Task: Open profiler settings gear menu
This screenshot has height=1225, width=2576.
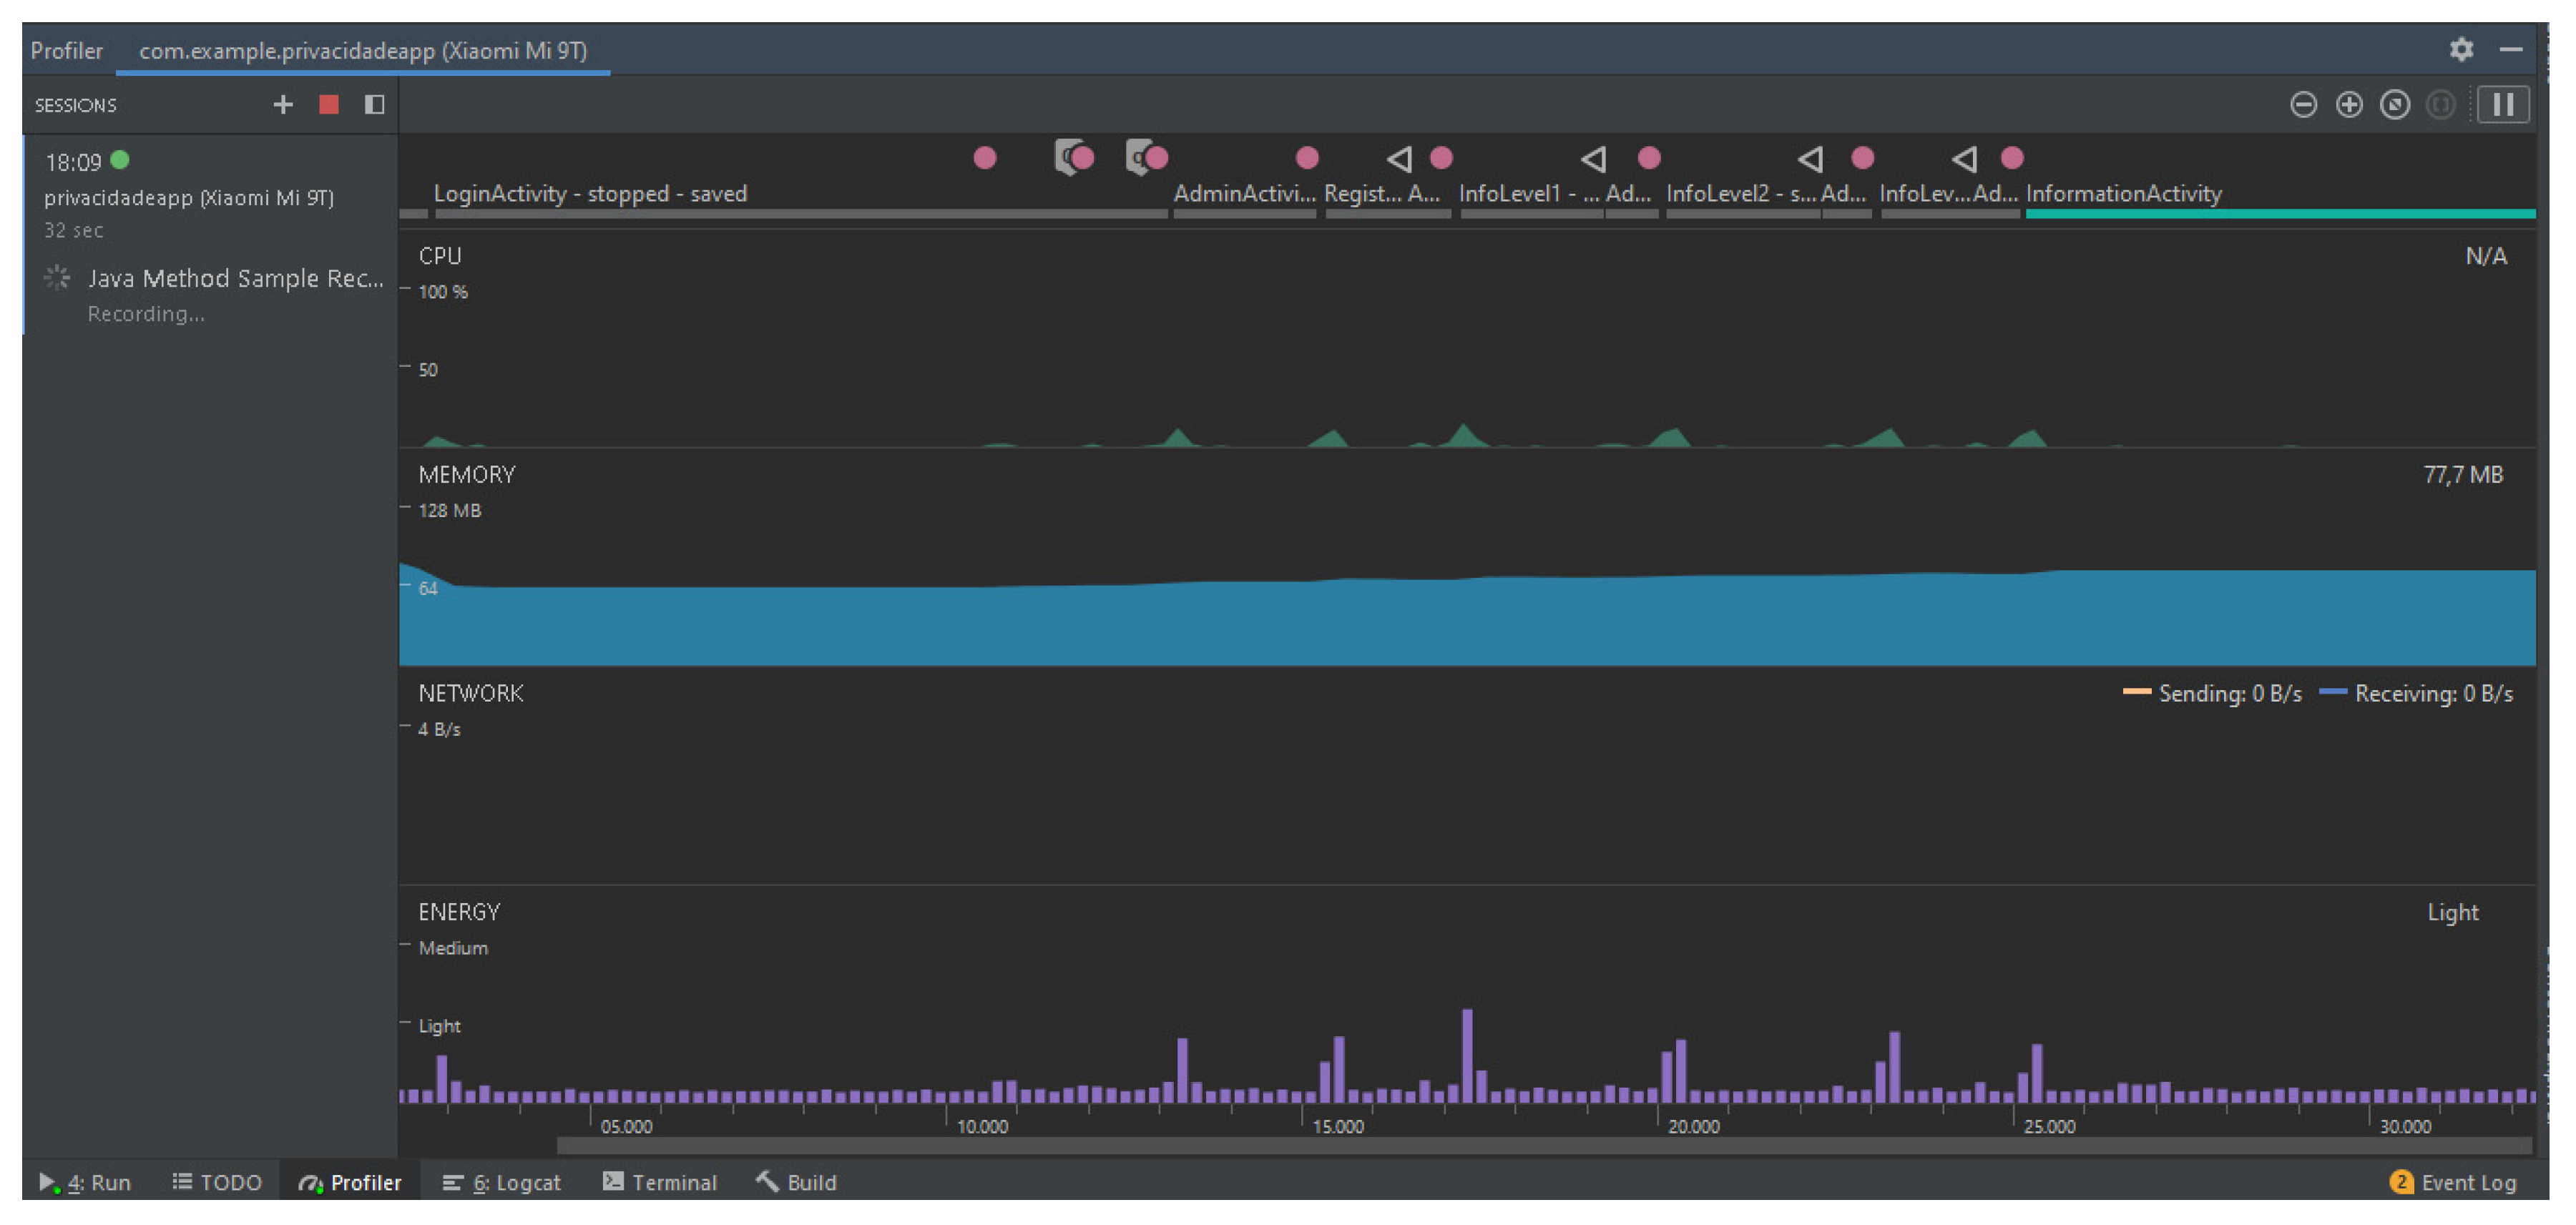Action: [x=2461, y=49]
